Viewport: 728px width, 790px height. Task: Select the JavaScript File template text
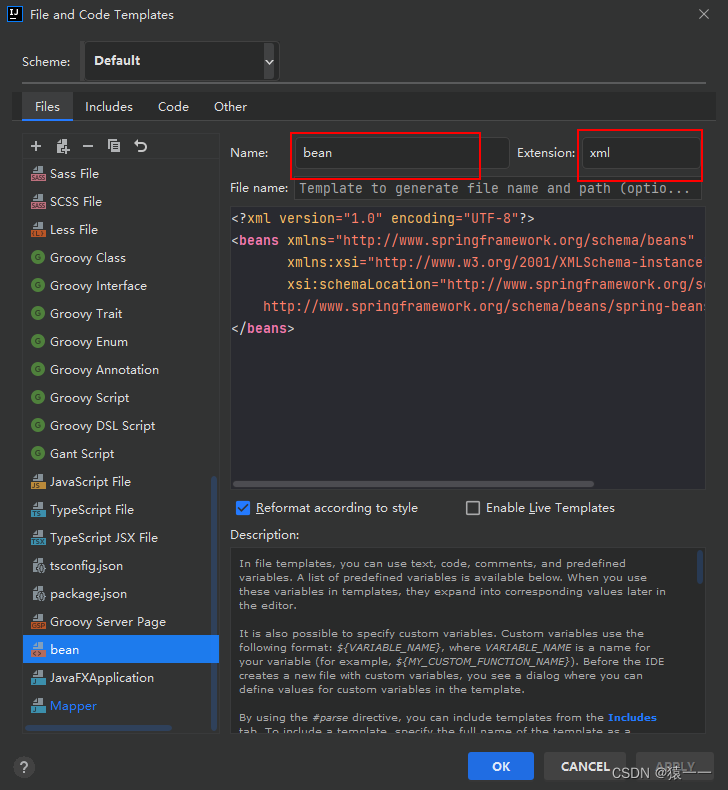coord(90,482)
